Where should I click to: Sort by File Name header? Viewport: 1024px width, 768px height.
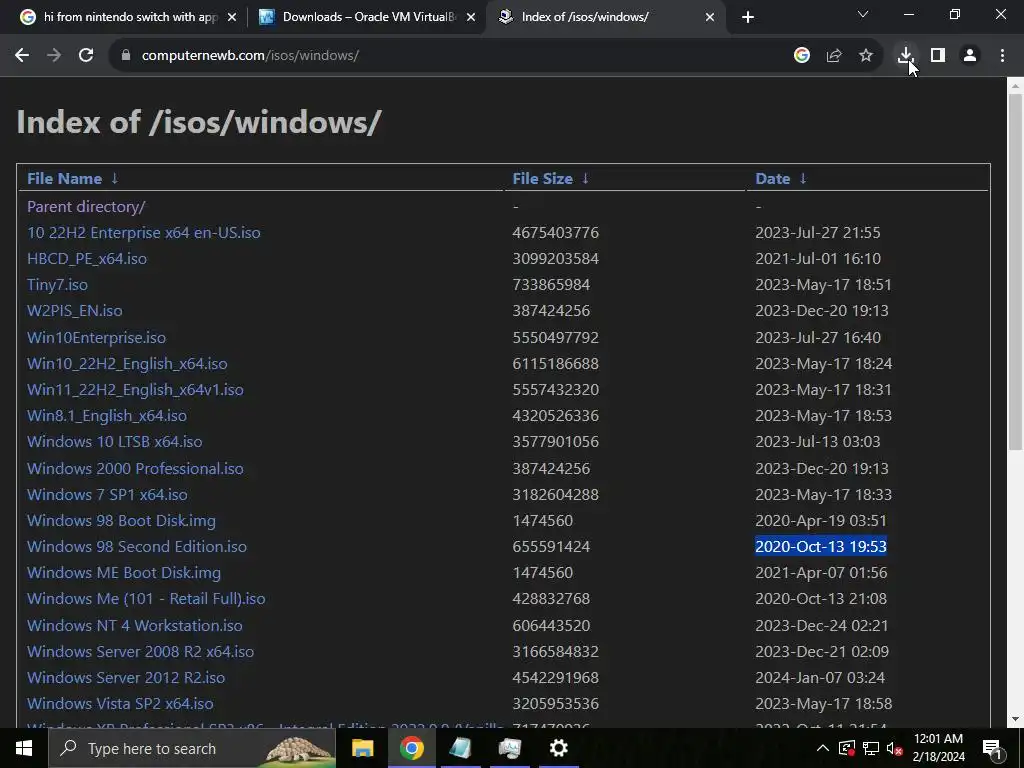[64, 178]
